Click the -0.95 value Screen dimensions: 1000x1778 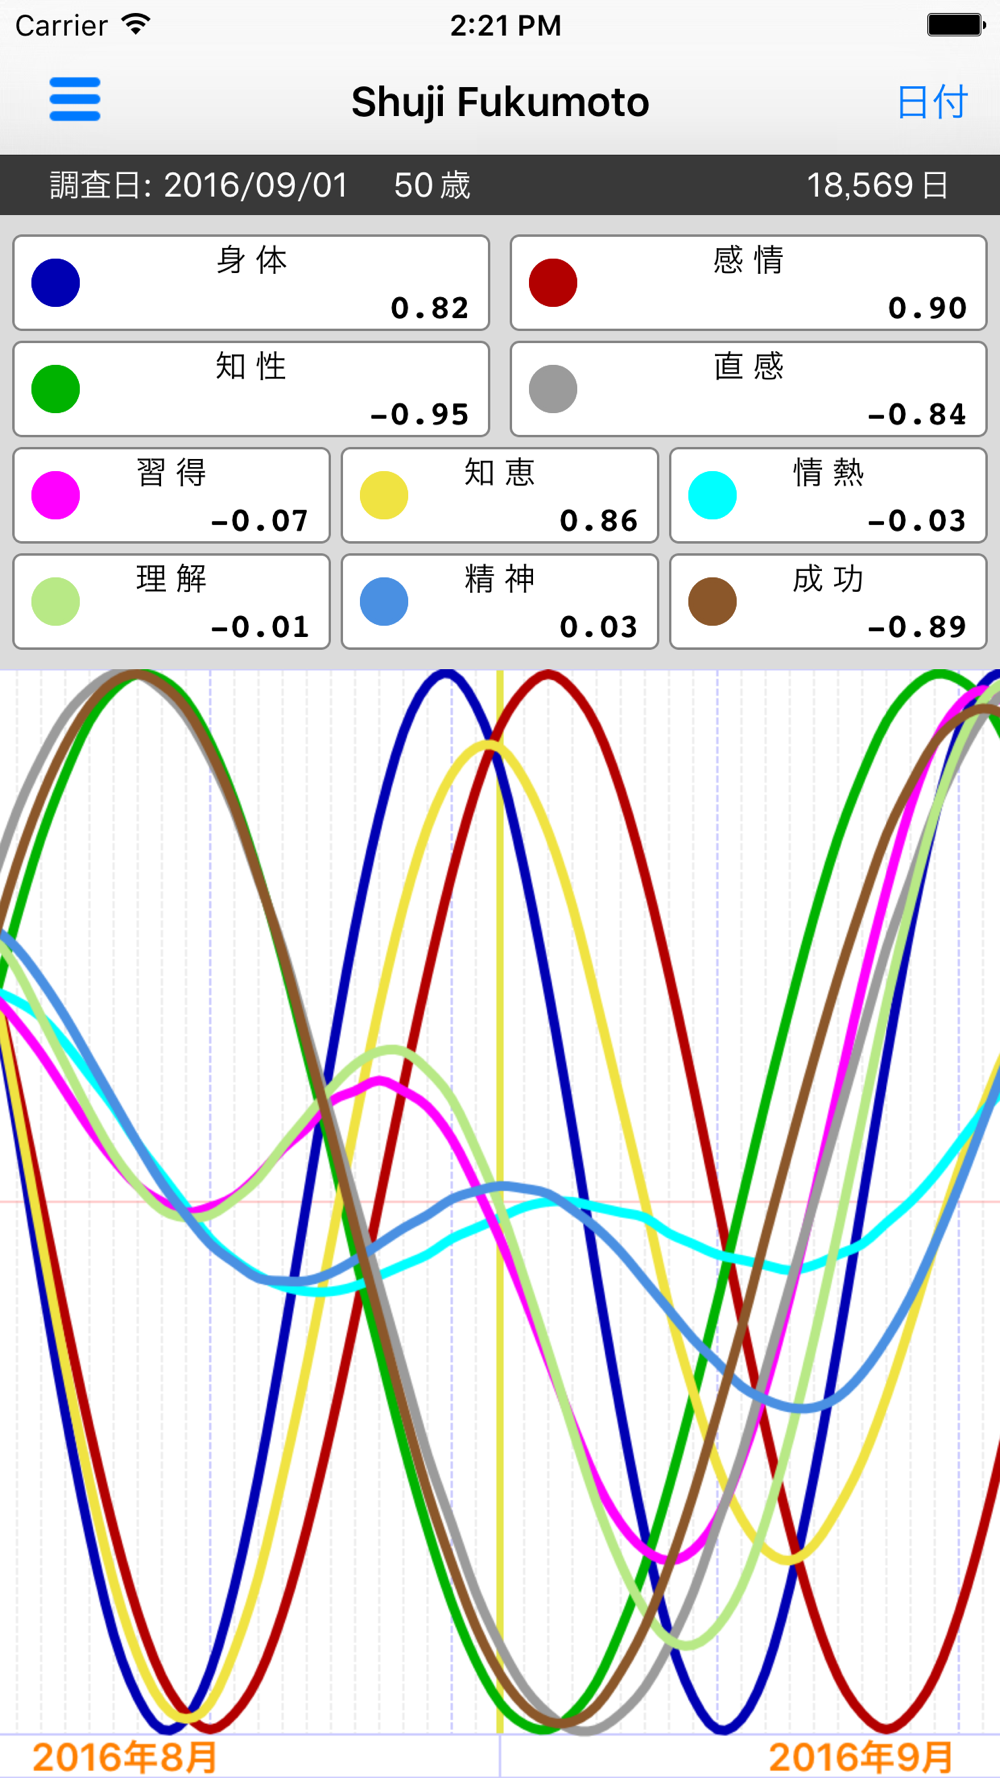click(x=419, y=414)
